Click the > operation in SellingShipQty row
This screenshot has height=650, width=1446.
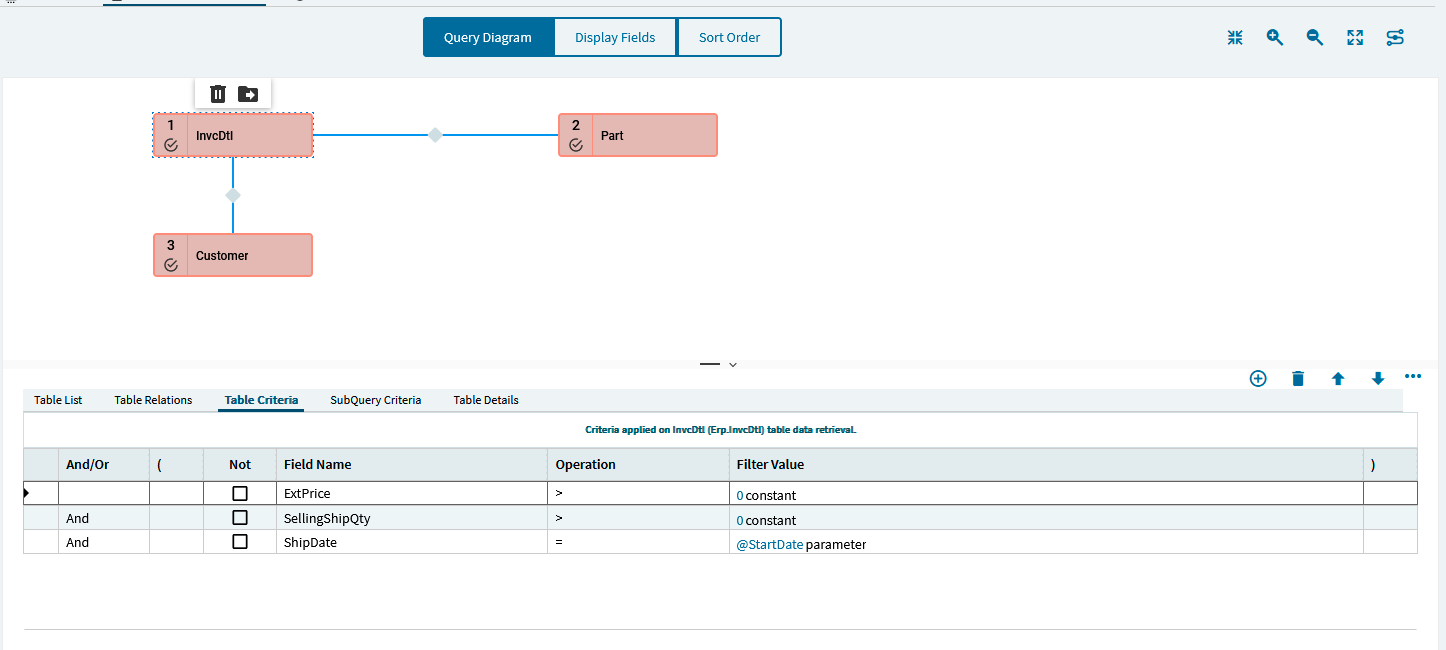point(639,518)
